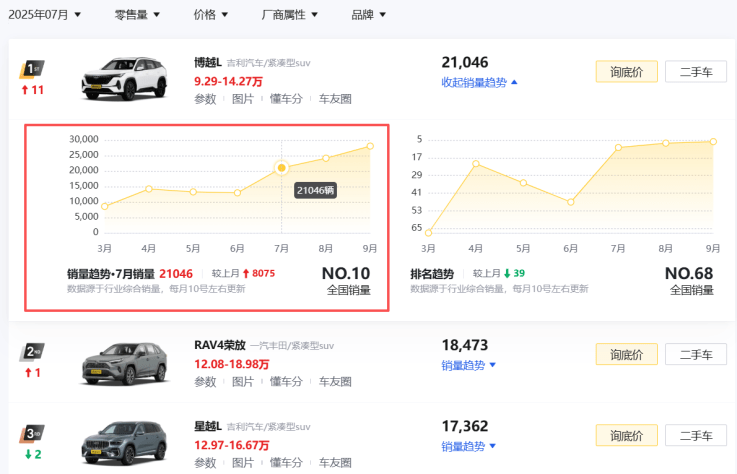Click the 21046辆 chart tooltip
The width and height of the screenshot is (737, 474).
coord(315,190)
